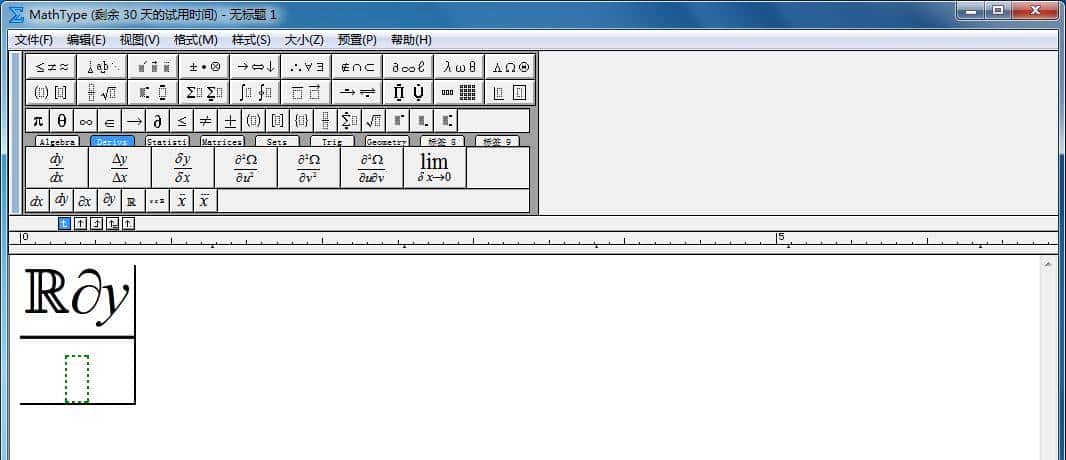Insert the plus-minus sign from small bar
Image resolution: width=1066 pixels, height=460 pixels.
point(230,121)
